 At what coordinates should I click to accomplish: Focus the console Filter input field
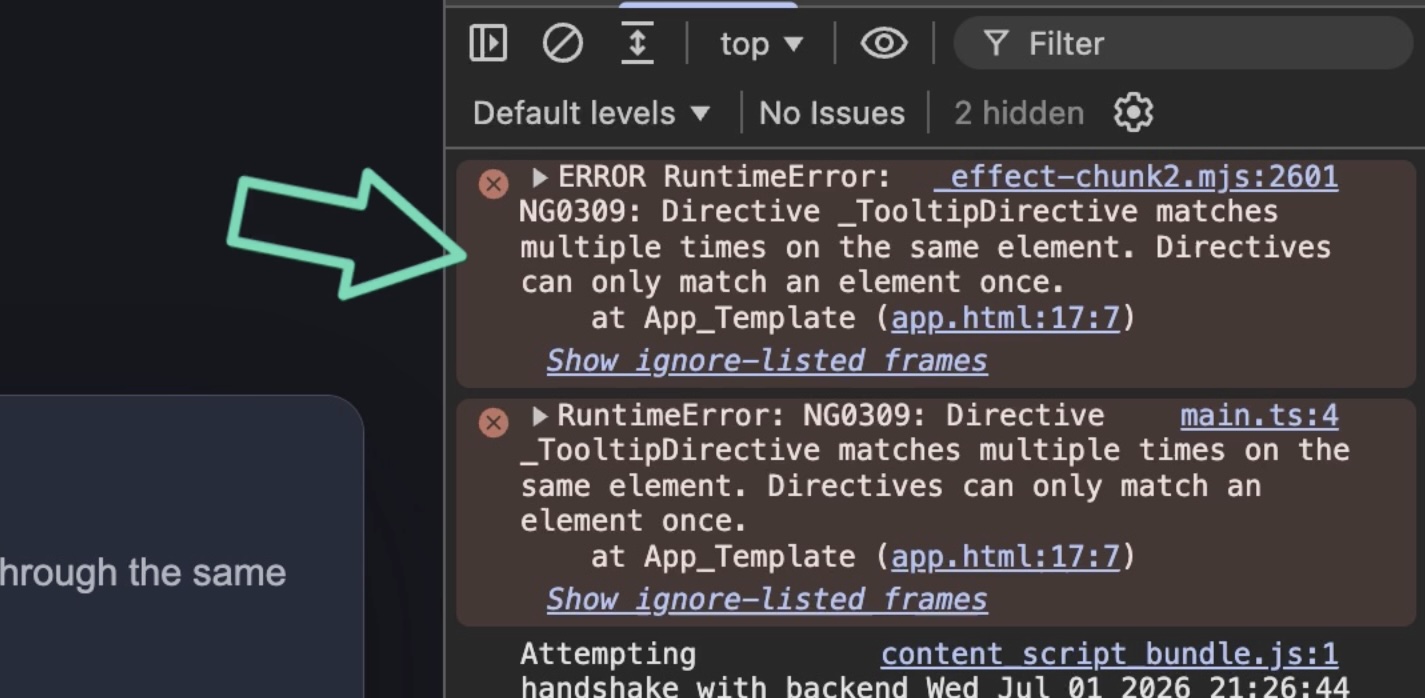pos(1183,43)
